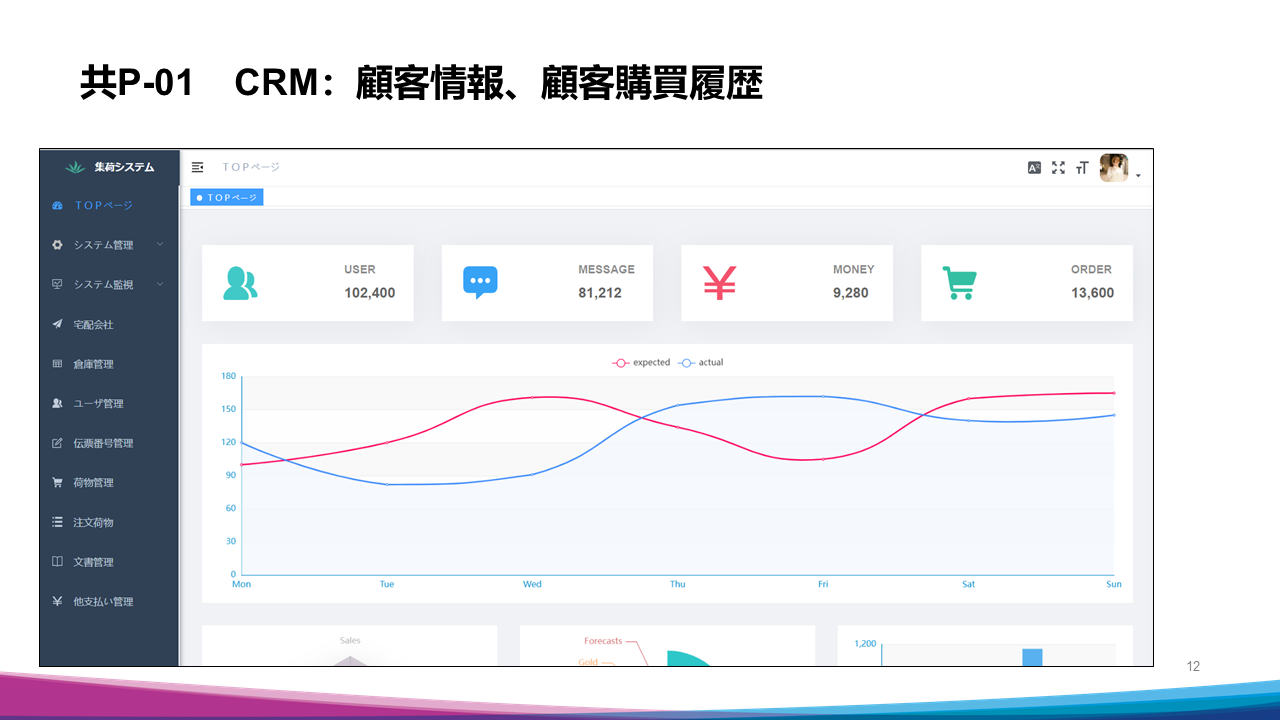Click the teal pie chart slice
The height and width of the screenshot is (720, 1280).
coord(688,658)
